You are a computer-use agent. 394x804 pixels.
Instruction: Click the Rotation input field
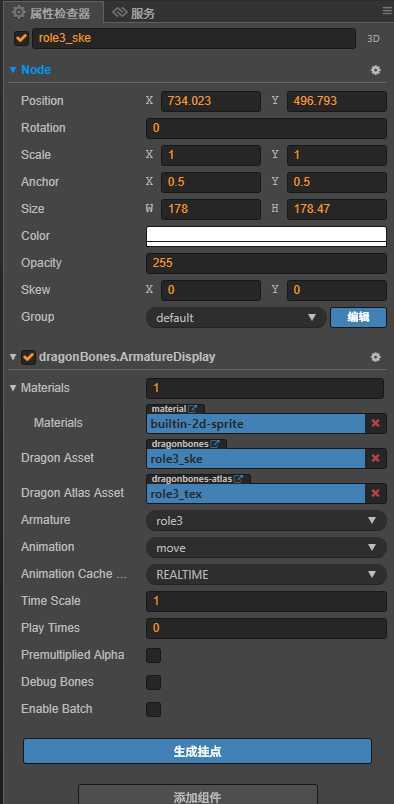click(266, 128)
